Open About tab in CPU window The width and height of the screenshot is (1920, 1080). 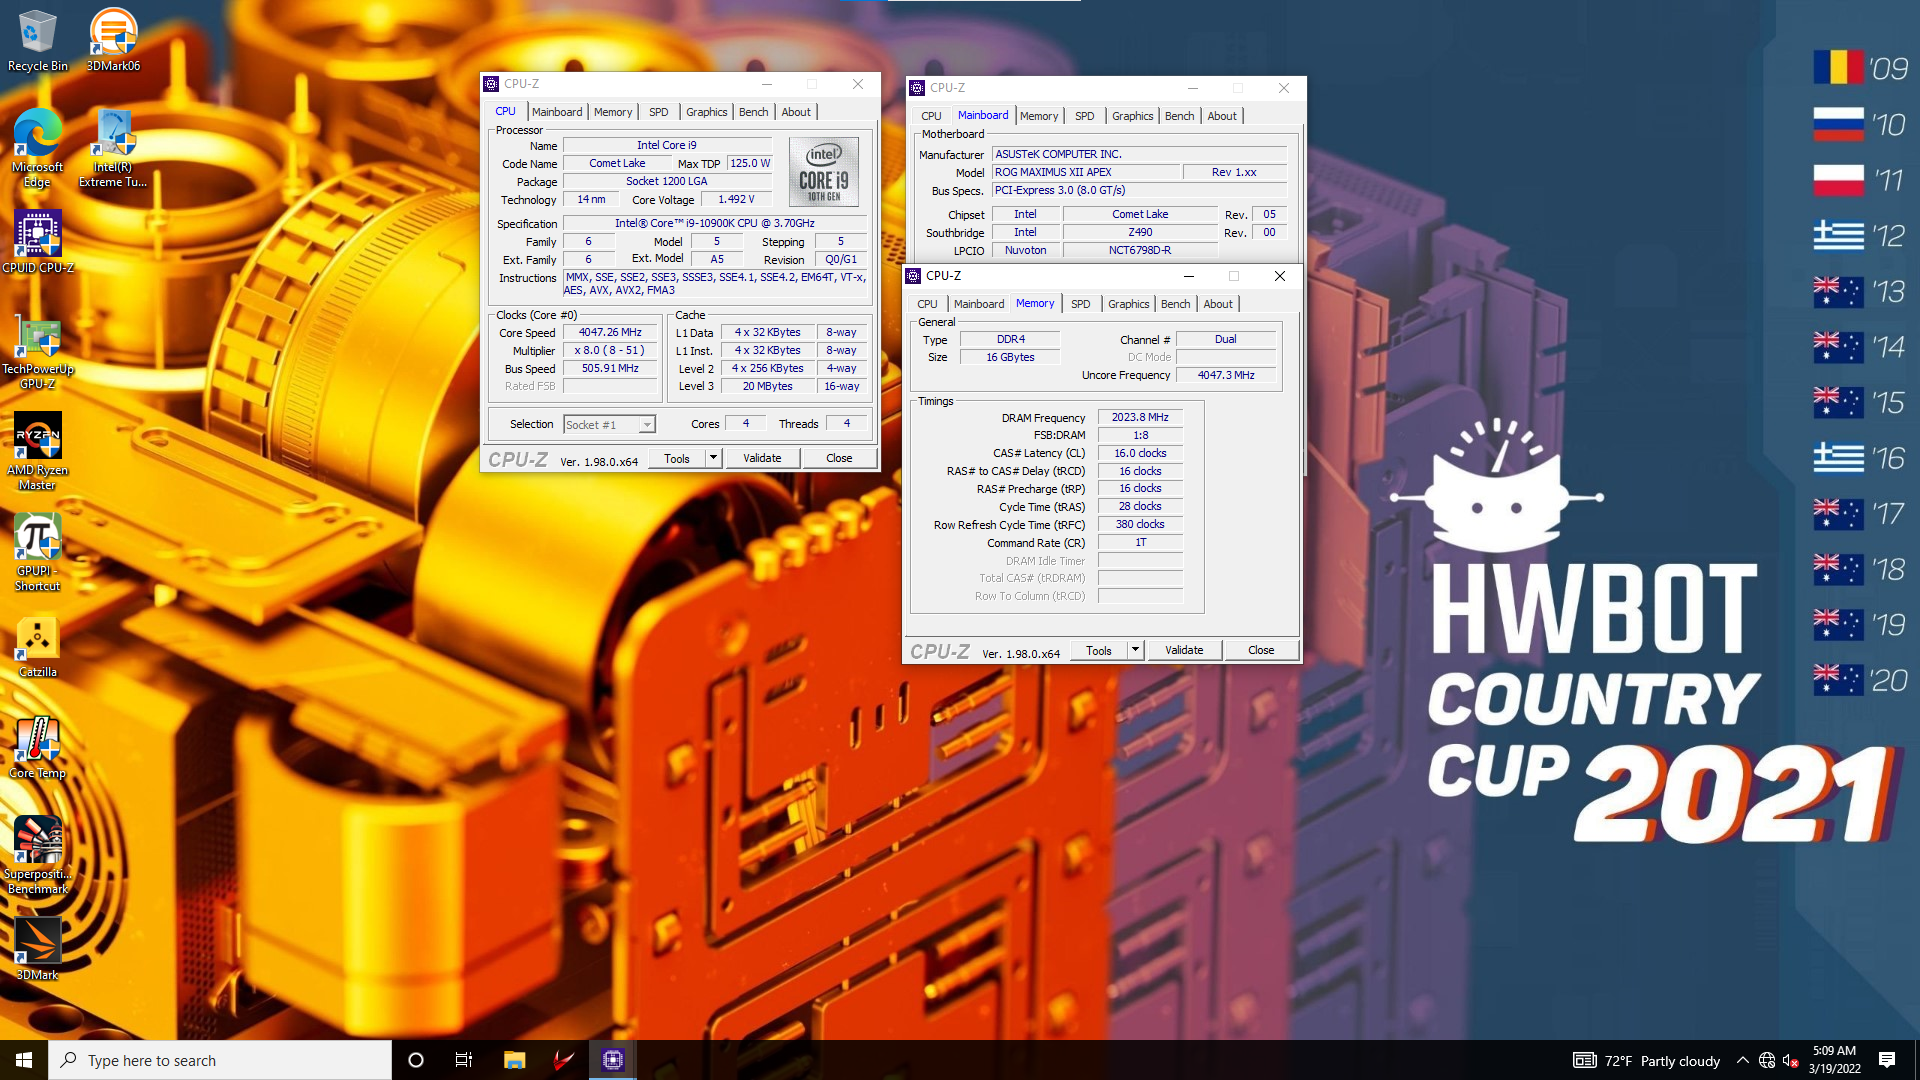pyautogui.click(x=796, y=112)
